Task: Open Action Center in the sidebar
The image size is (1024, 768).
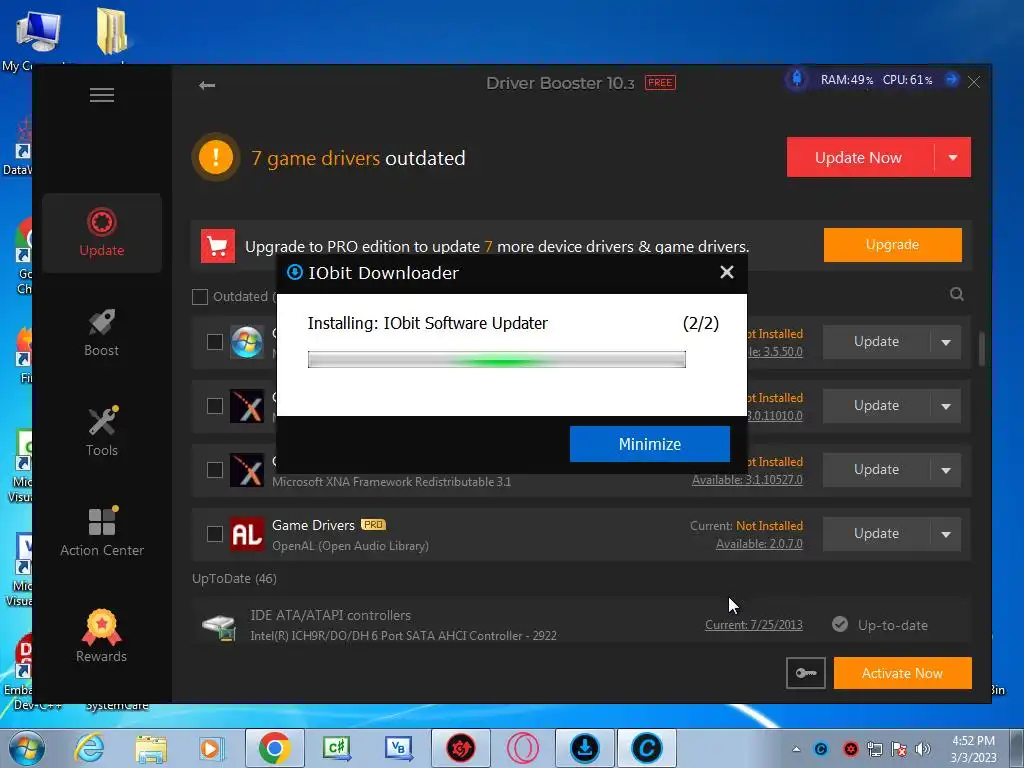Action: tap(102, 532)
